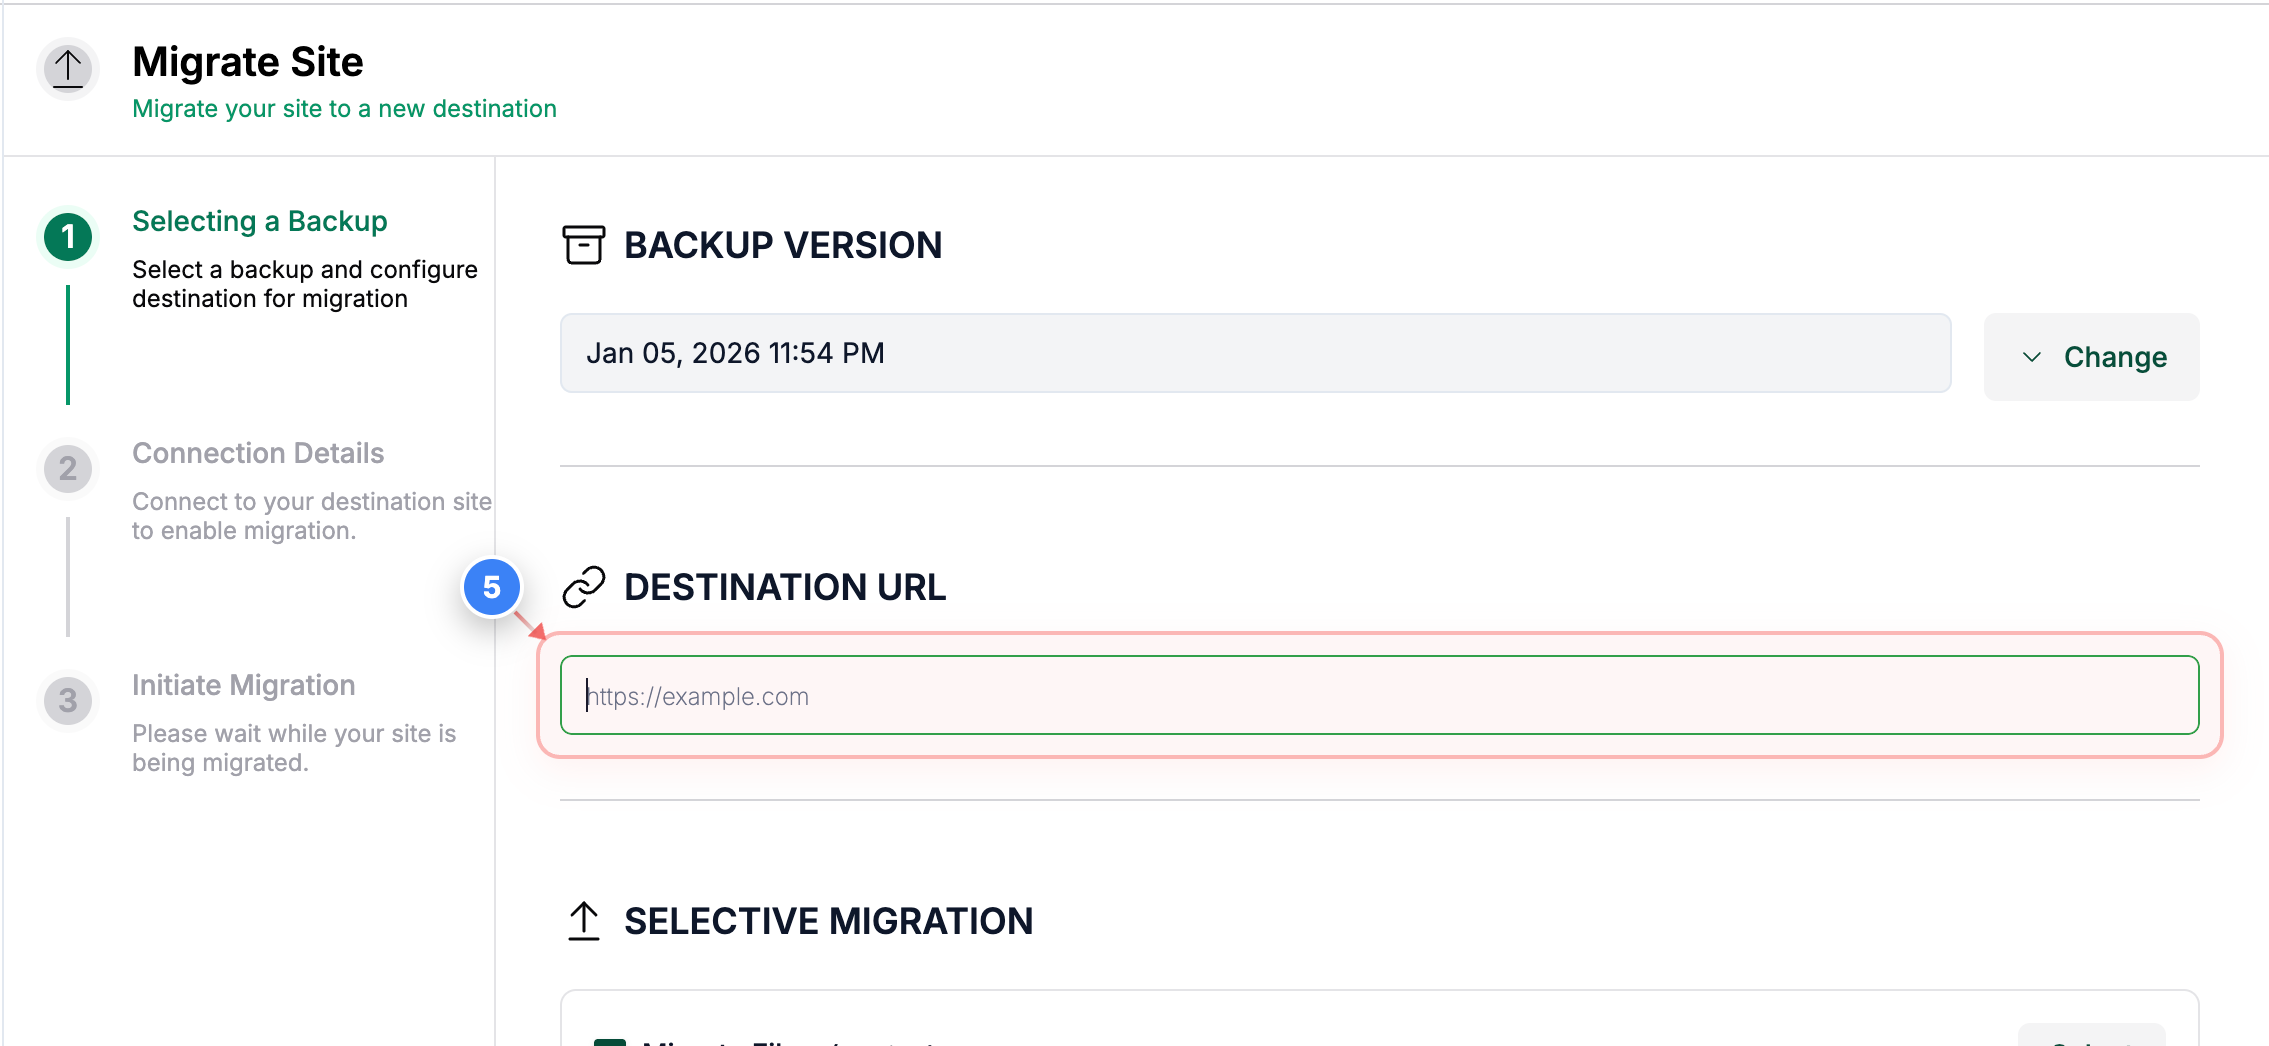
Task: Click the Migrate Site page title
Action: pos(248,62)
